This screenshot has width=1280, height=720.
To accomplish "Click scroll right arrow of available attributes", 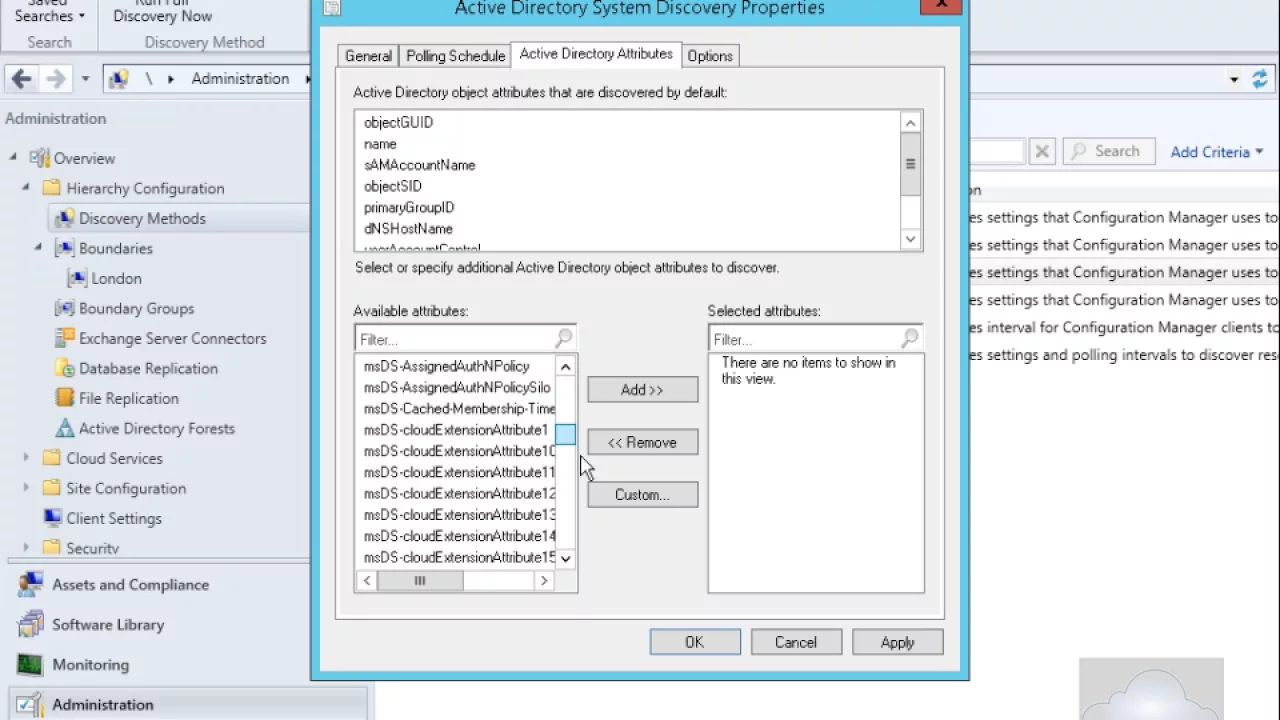I will click(544, 581).
